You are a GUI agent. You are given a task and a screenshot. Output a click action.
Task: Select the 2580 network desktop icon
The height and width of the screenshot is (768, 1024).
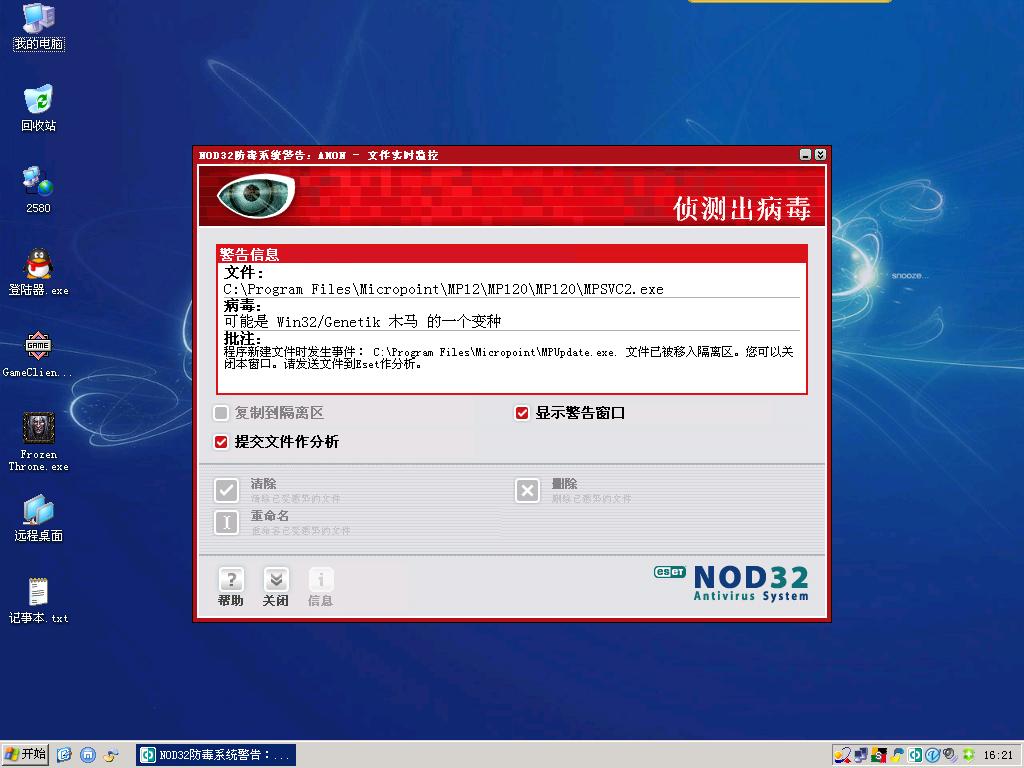39,190
